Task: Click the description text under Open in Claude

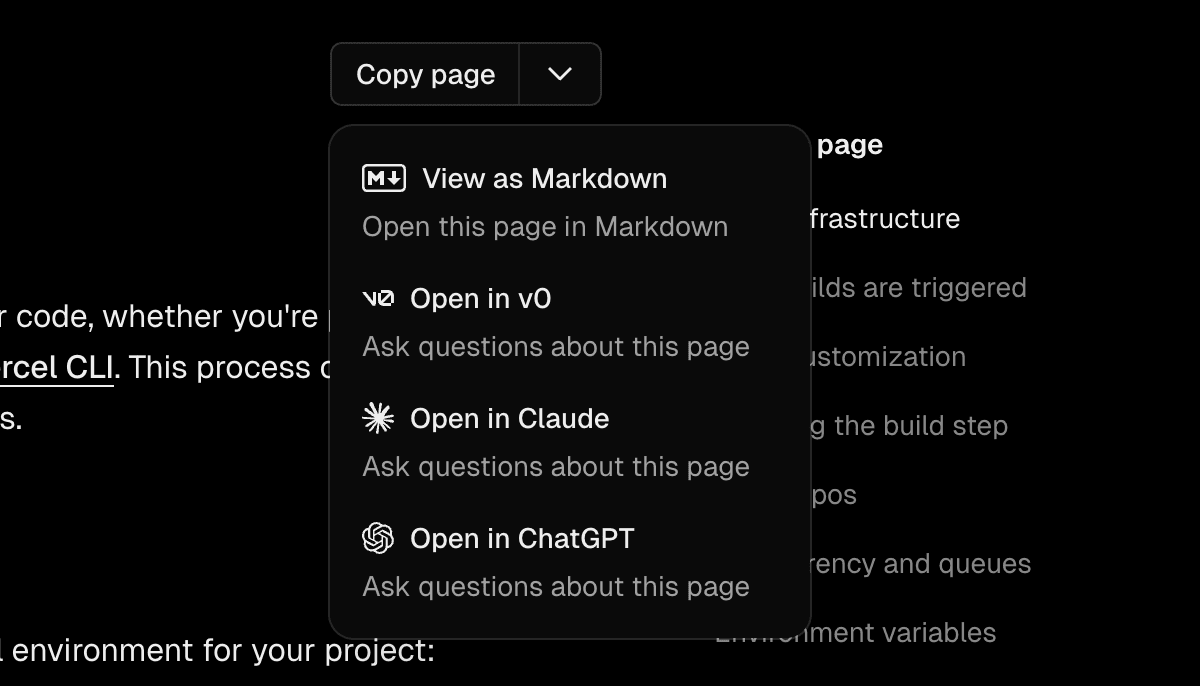Action: click(556, 466)
